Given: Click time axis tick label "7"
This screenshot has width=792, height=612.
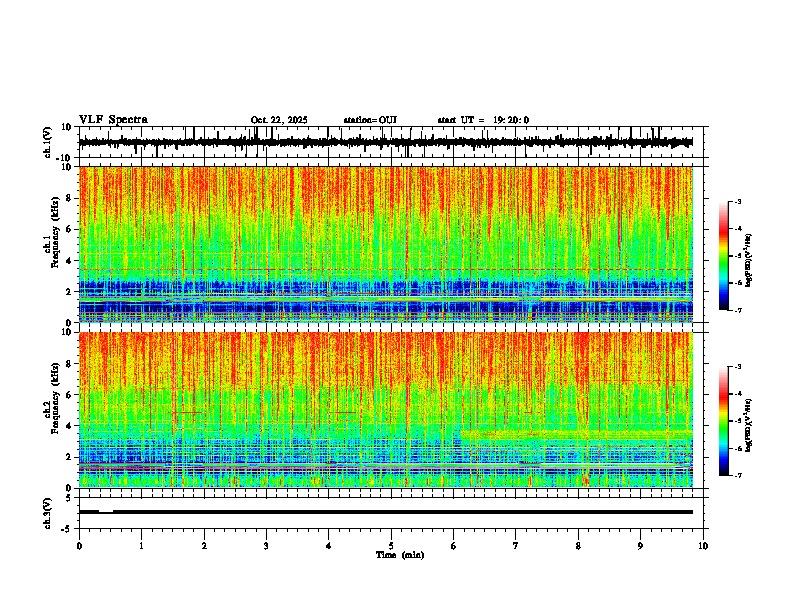Looking at the screenshot, I should (516, 546).
